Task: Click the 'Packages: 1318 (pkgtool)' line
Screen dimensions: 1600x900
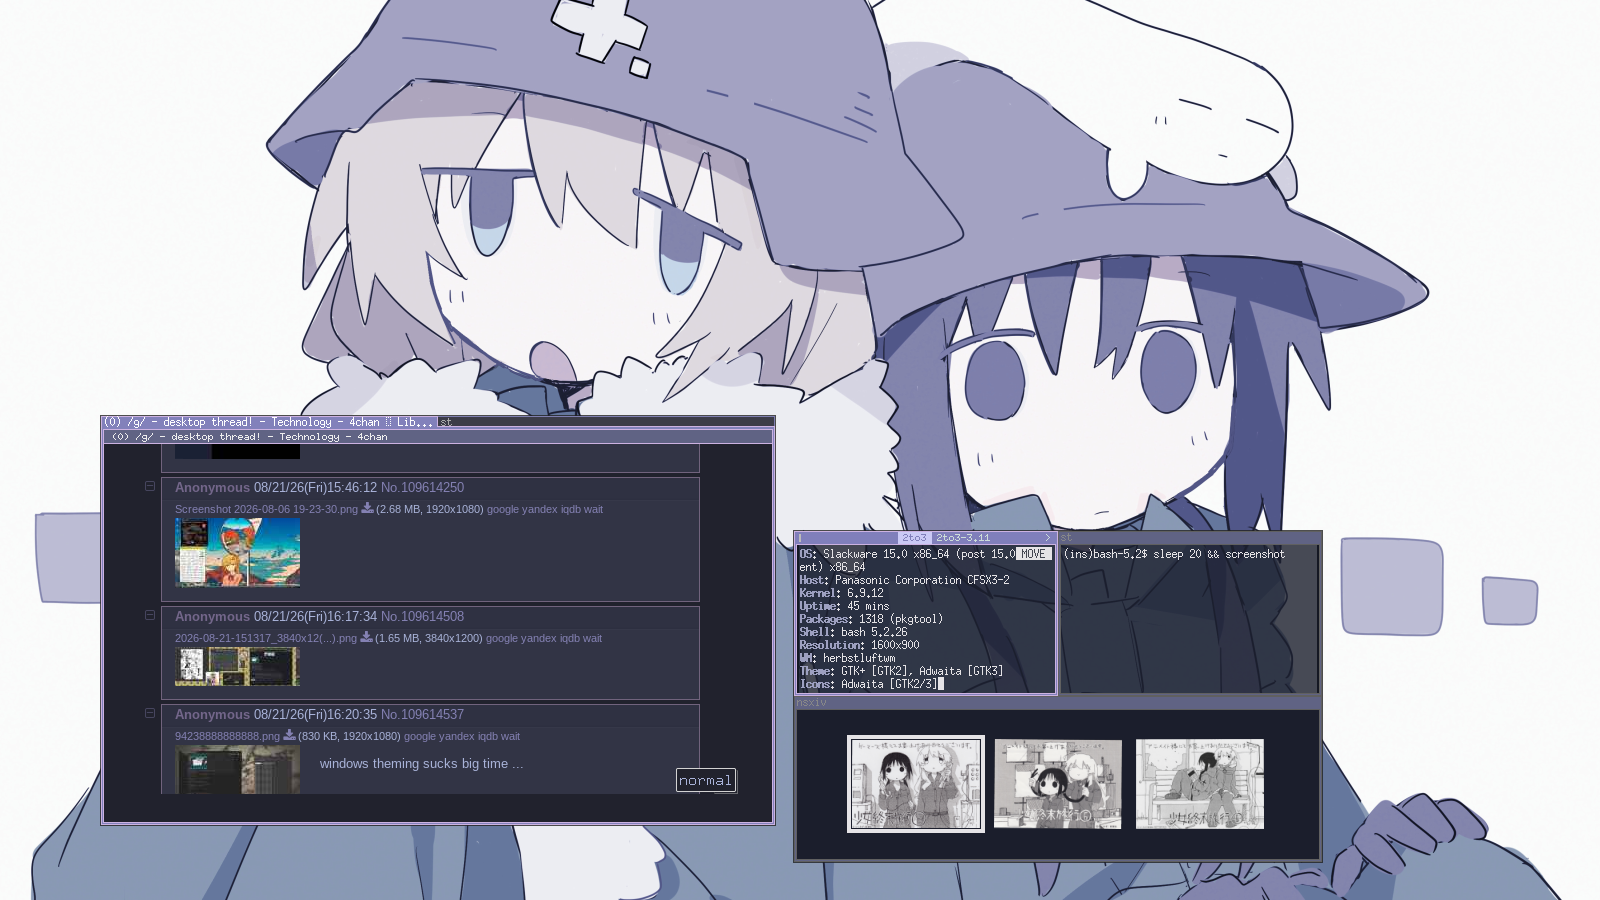Action: pos(872,619)
